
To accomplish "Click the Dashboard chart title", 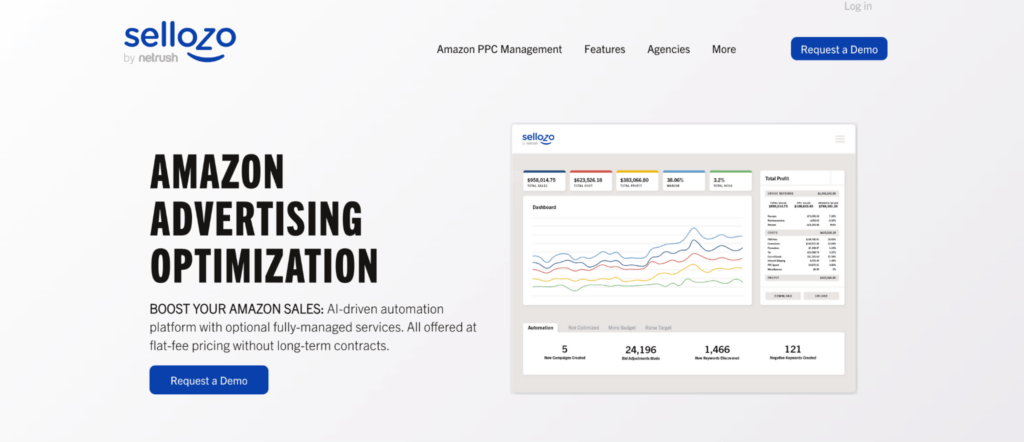I will [544, 207].
